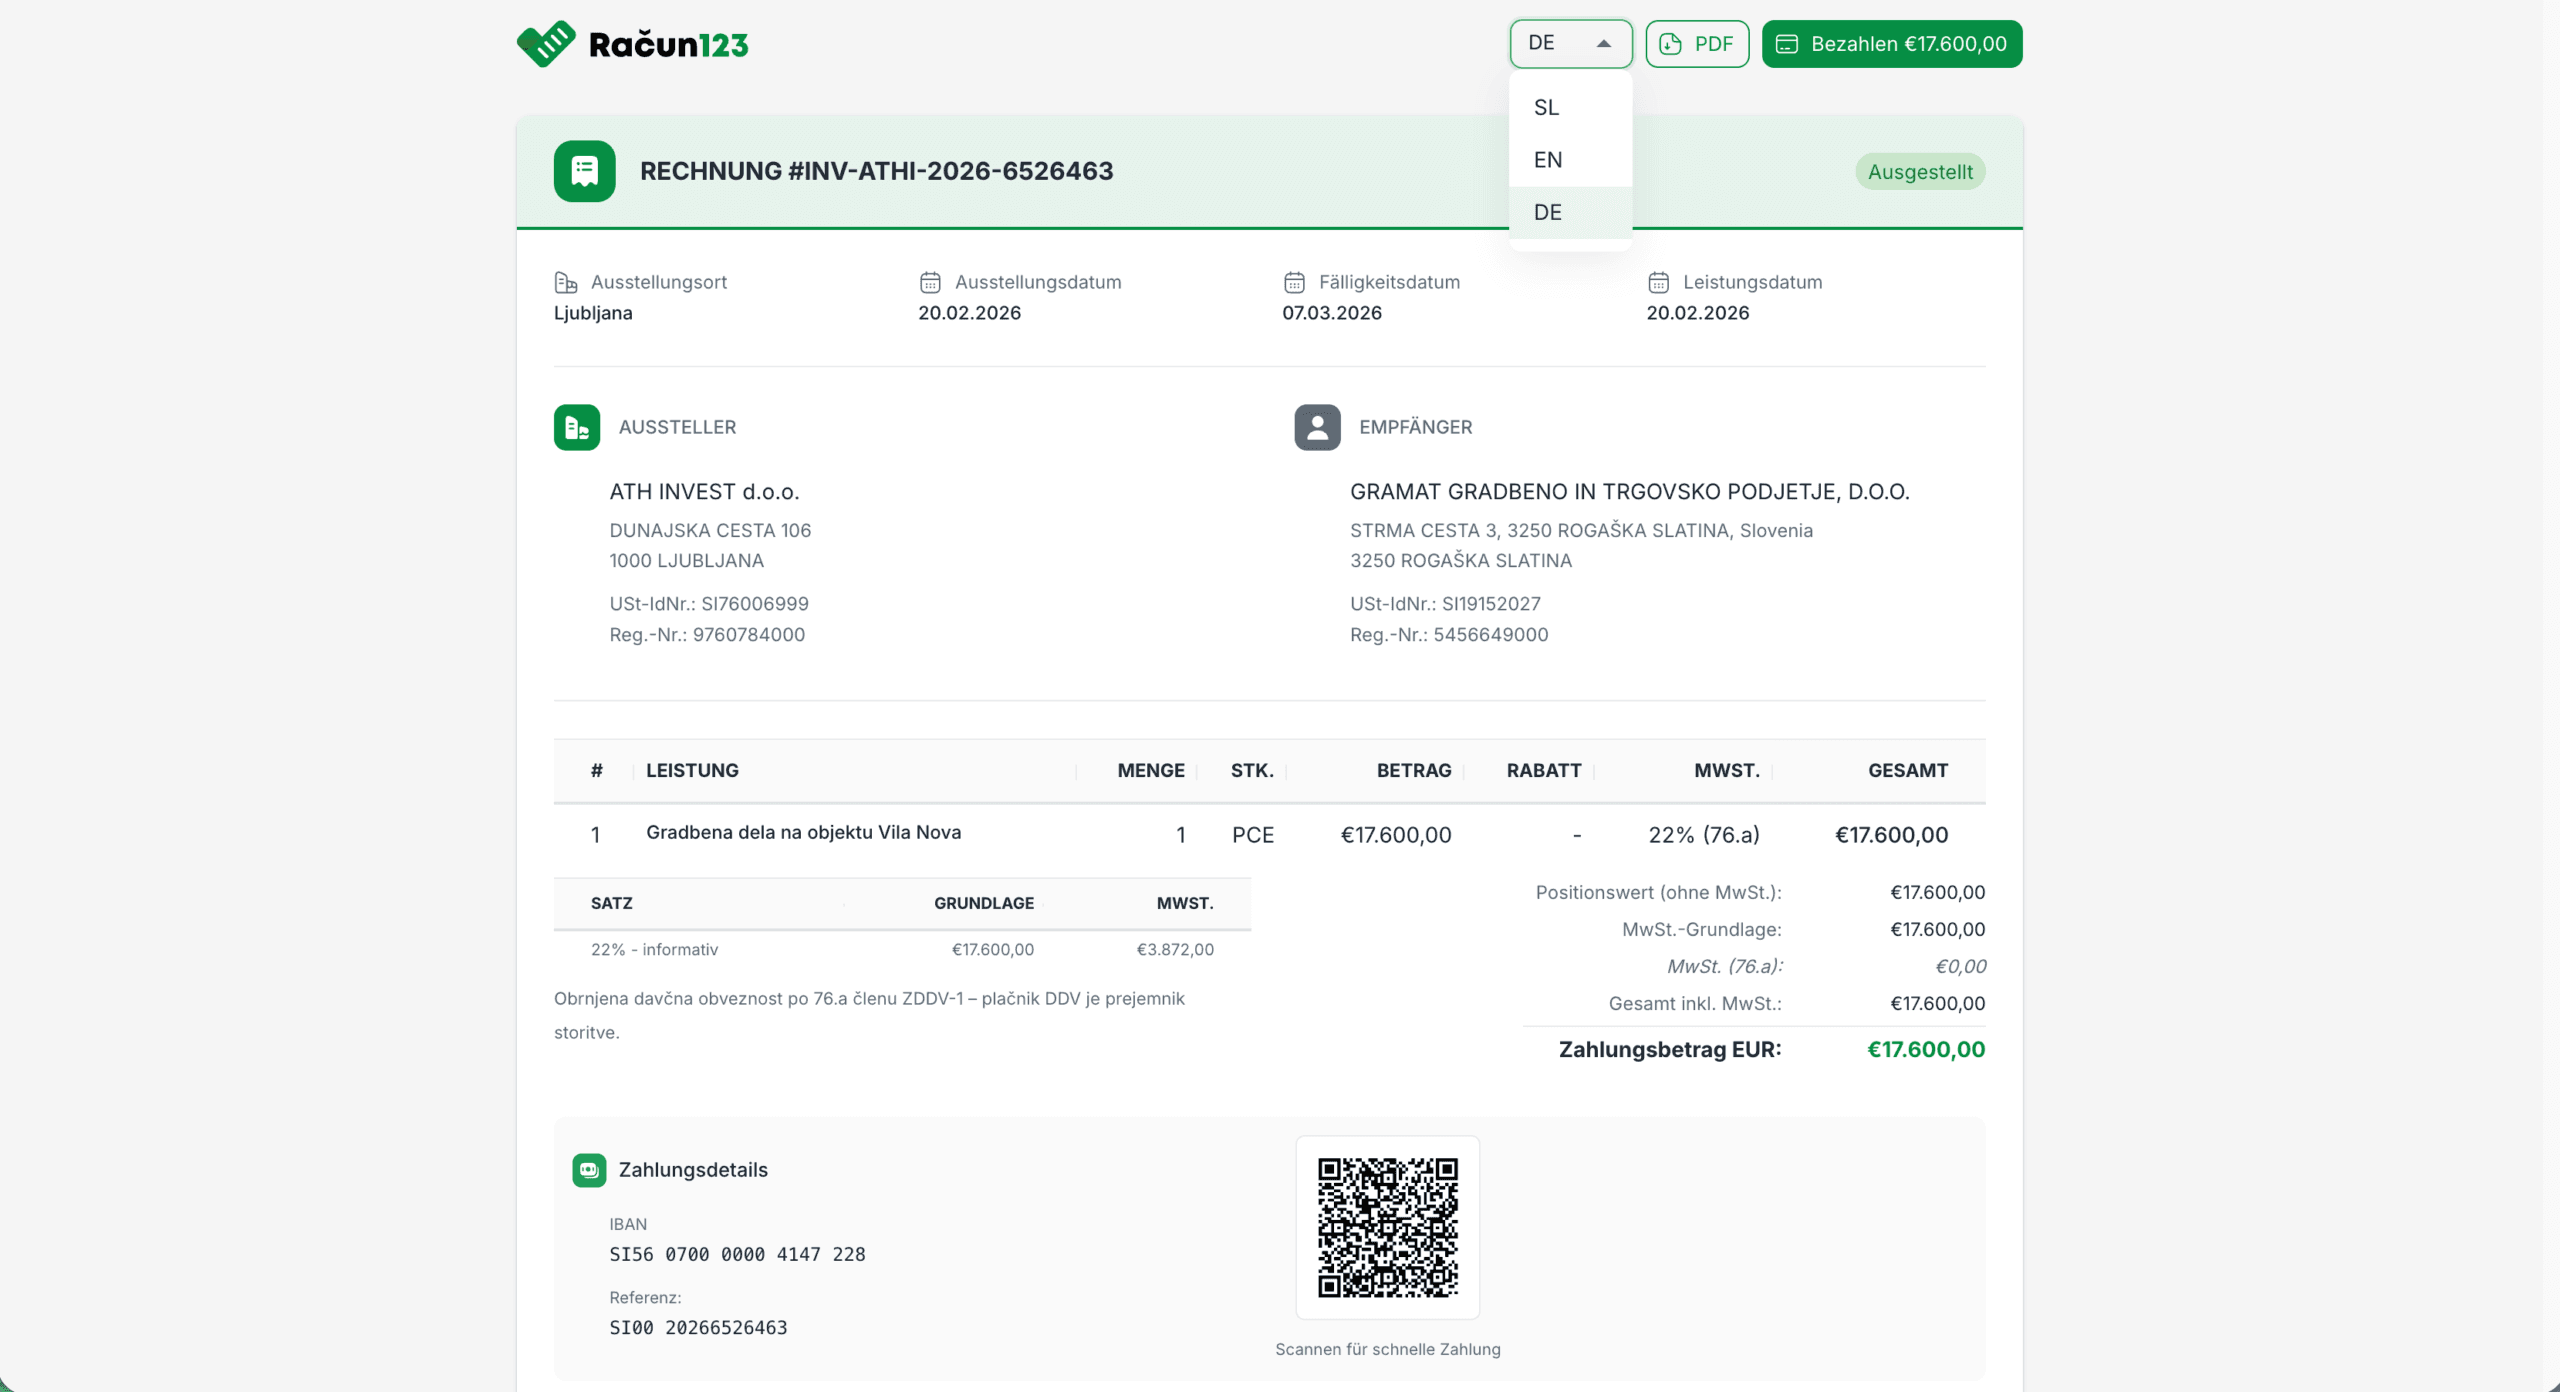Click the Empfänger person icon
The width and height of the screenshot is (2560, 1392).
tap(1317, 427)
